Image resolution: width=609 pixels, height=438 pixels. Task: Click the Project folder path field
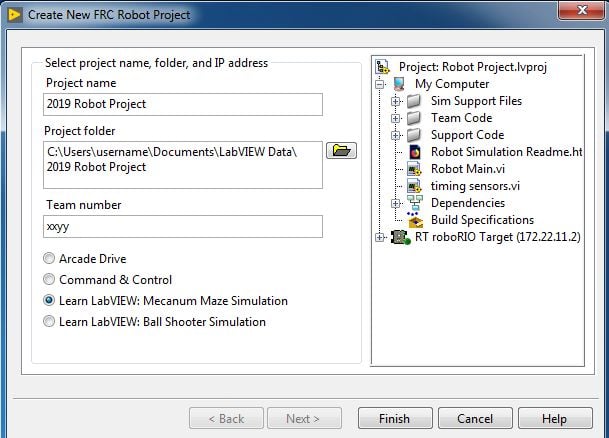click(x=183, y=165)
